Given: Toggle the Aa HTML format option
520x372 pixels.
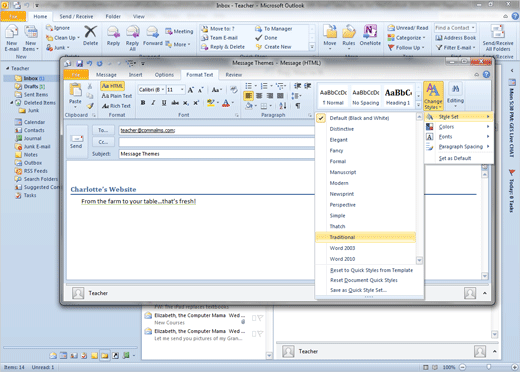Looking at the screenshot, I should (x=112, y=86).
